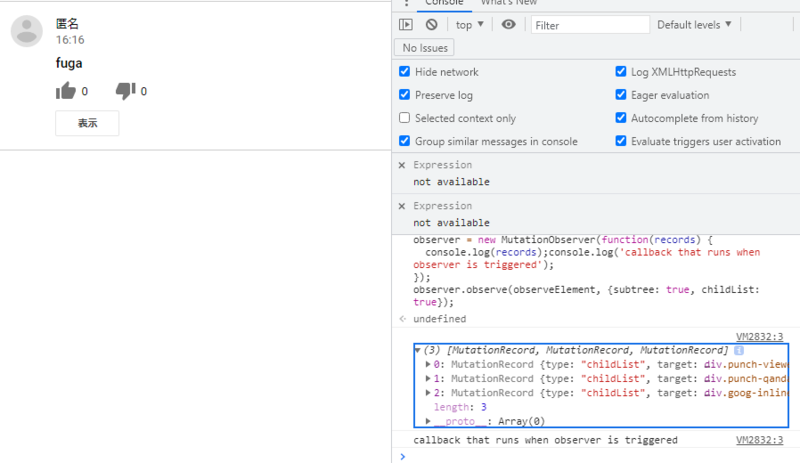800x463 pixels.
Task: Open VM2832:3 link above the array
Action: (759, 337)
